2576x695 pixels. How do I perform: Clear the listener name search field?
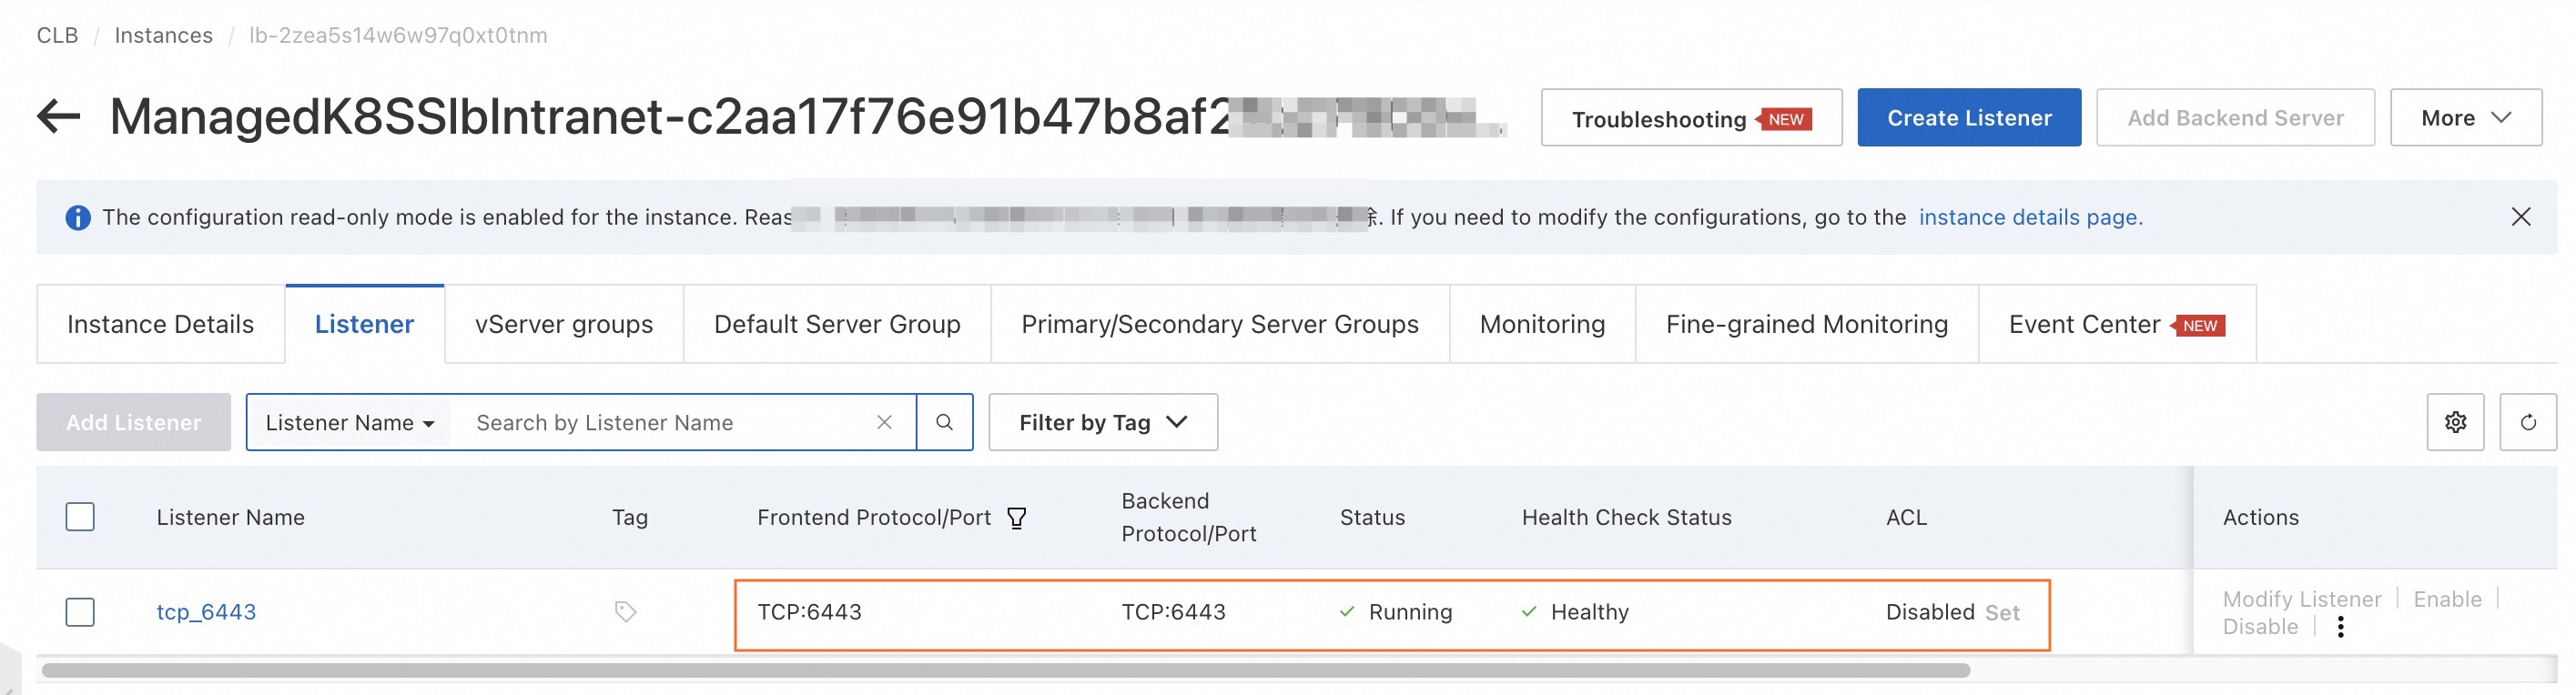point(884,423)
